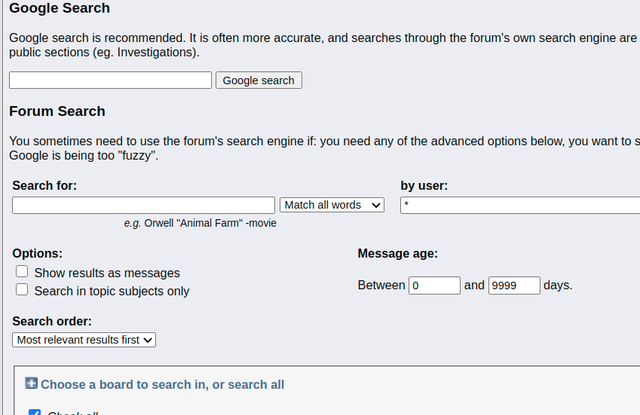This screenshot has height=415, width=640.
Task: Click the Google search button
Action: (x=259, y=80)
